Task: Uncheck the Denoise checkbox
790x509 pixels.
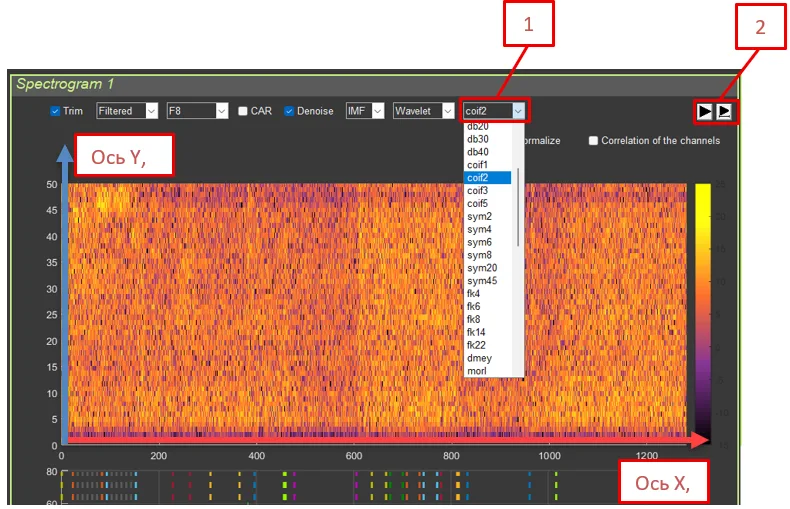Action: [289, 111]
